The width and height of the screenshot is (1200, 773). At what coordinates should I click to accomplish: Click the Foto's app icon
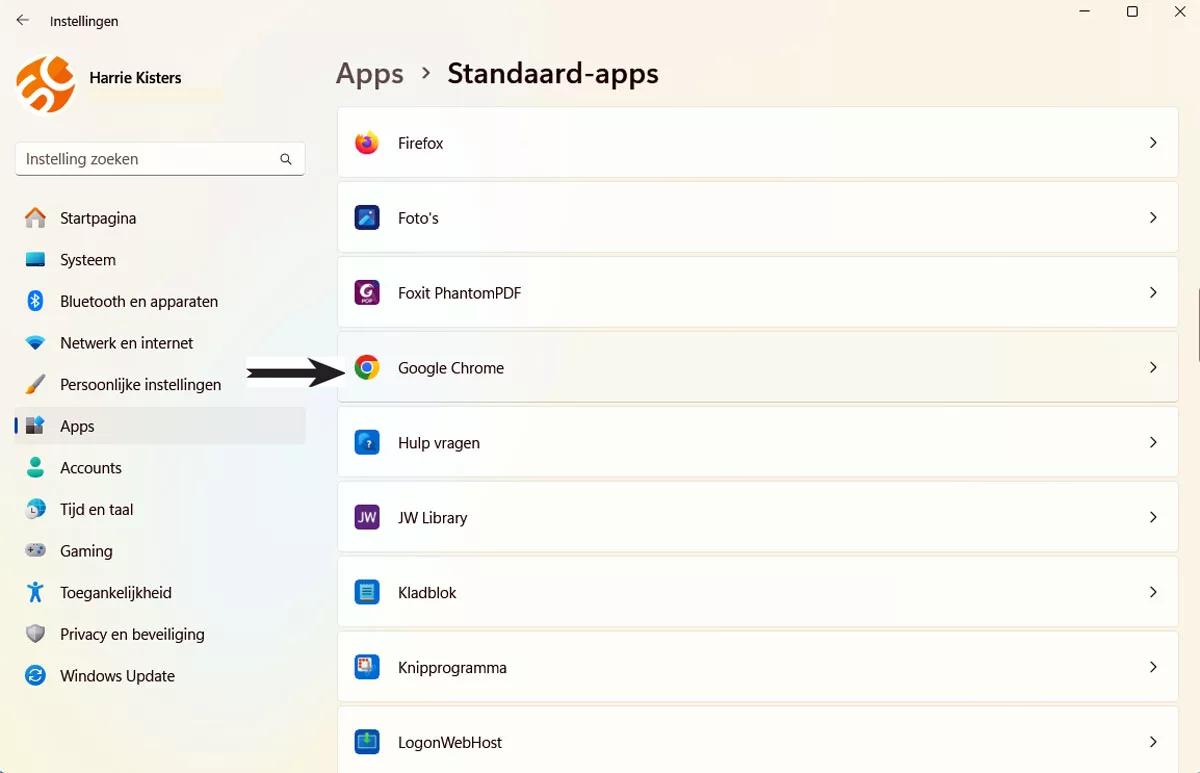click(x=367, y=218)
